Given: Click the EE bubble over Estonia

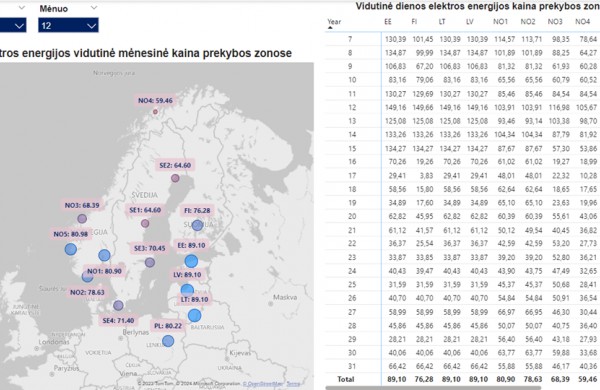Looking at the screenshot, I should point(191,261).
